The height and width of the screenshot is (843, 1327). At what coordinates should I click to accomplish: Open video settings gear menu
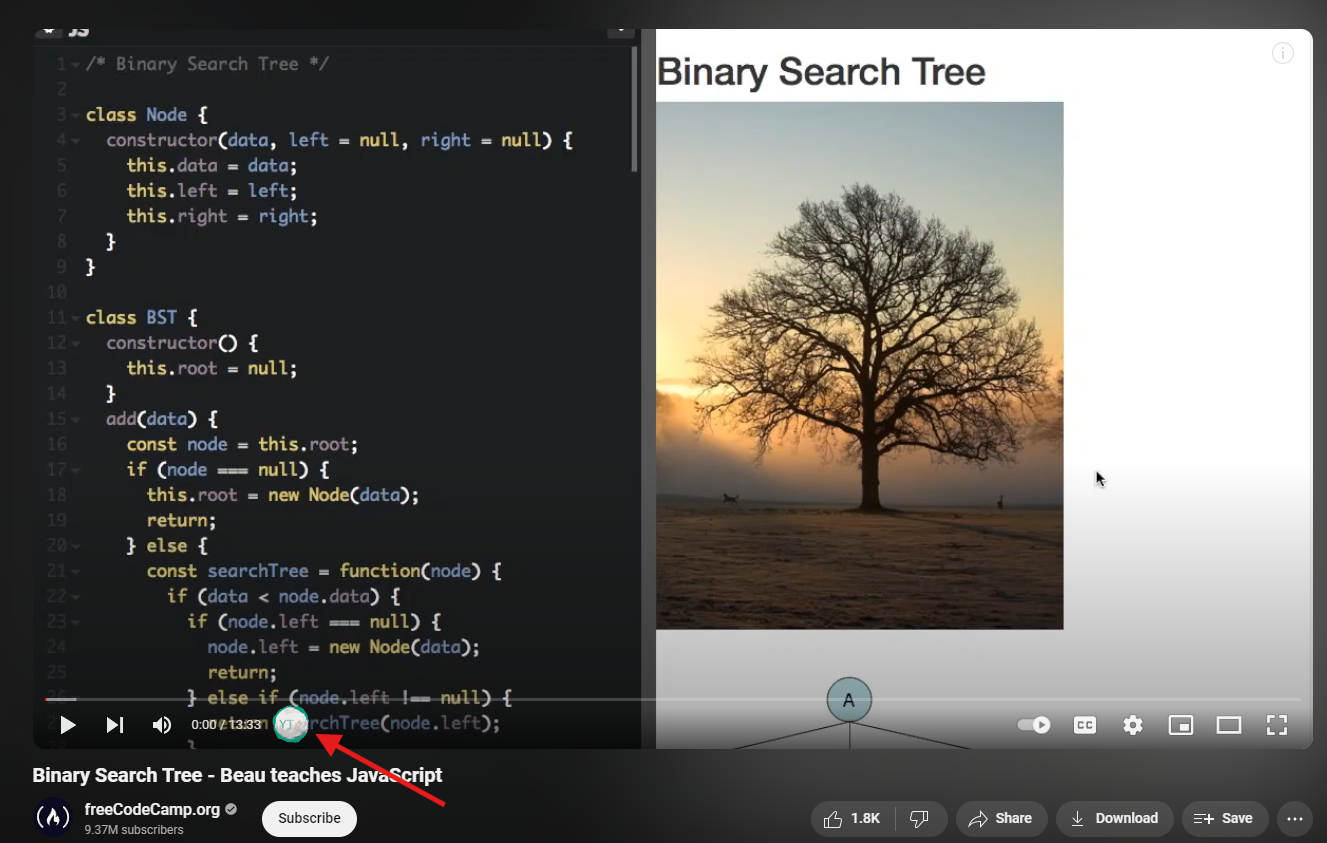point(1133,725)
